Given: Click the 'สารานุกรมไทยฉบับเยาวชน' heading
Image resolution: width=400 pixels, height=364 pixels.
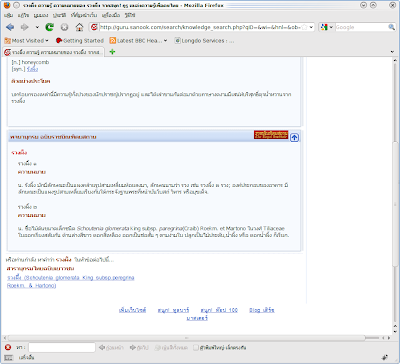Looking at the screenshot, I should coord(40,269).
